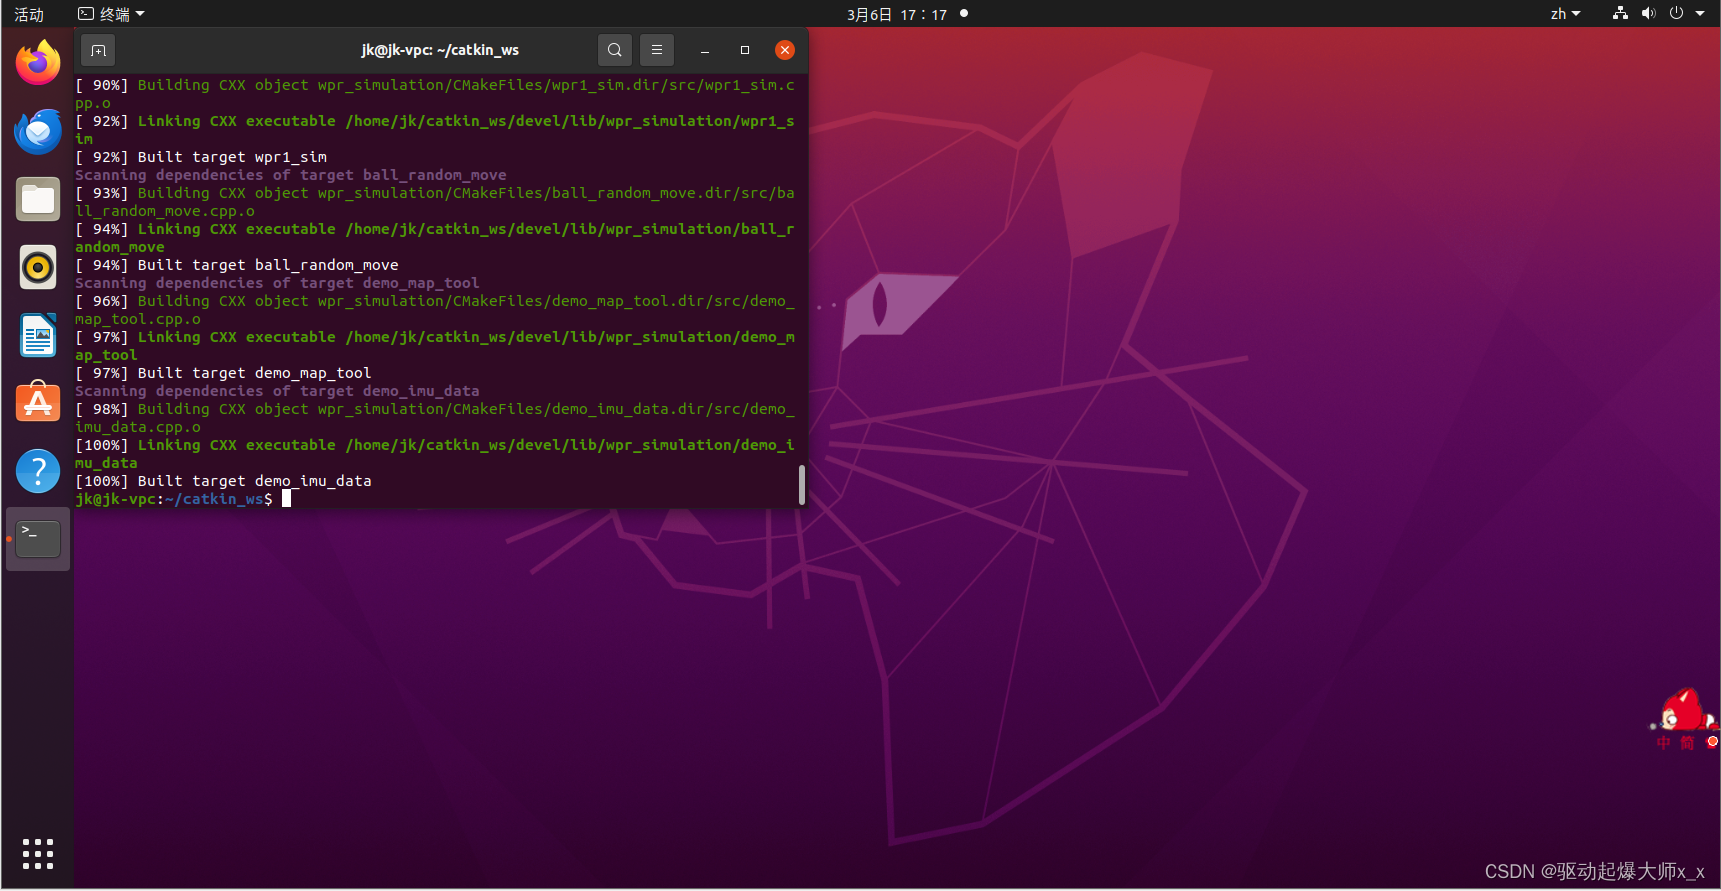
Task: Open the 活动 Activities overview
Action: click(x=29, y=14)
